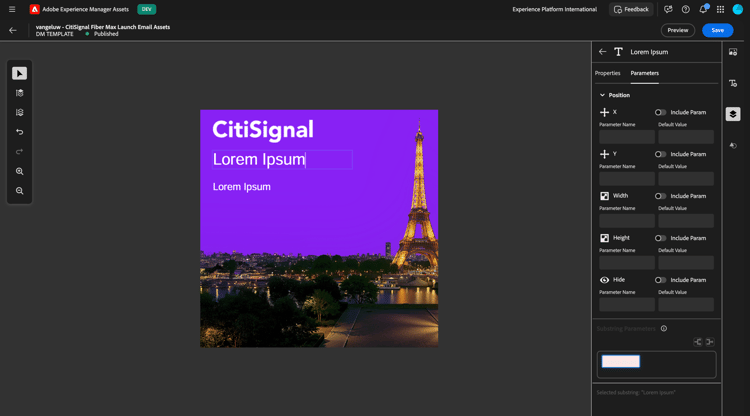This screenshot has height=416, width=750.
Task: Open the Feedback button
Action: [631, 9]
